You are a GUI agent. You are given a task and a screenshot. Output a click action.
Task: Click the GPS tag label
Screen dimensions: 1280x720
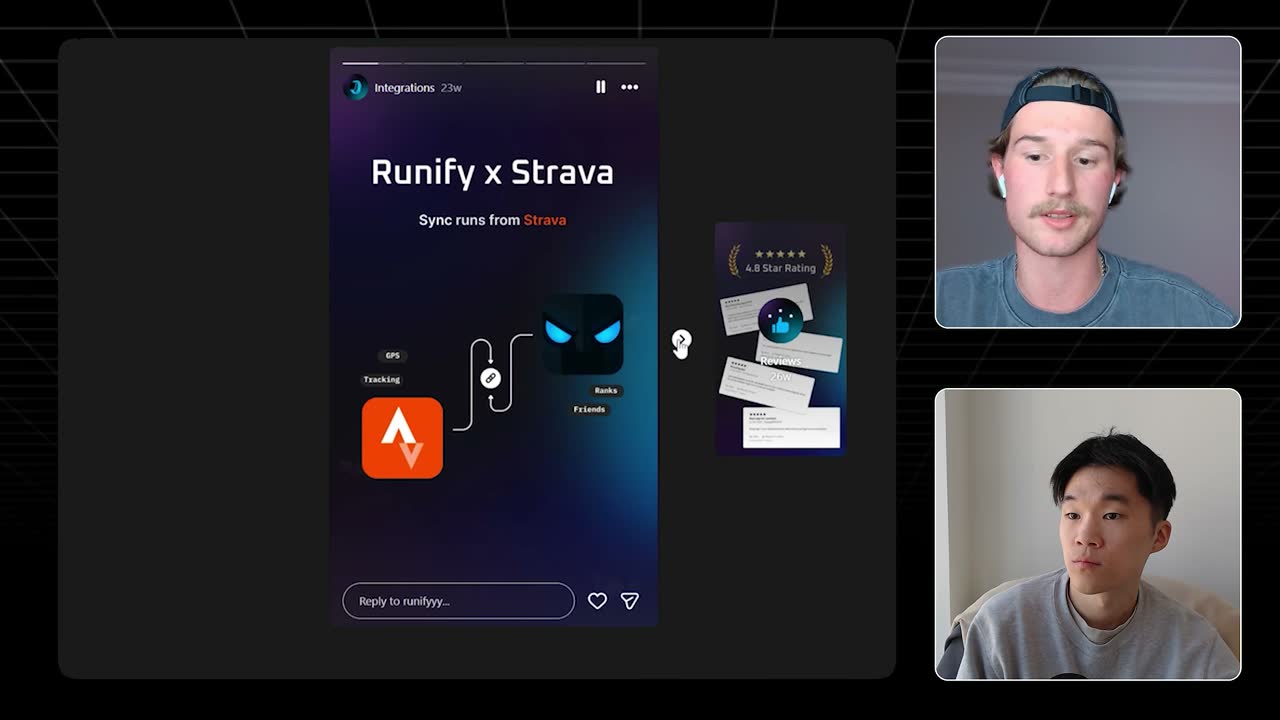[x=393, y=355]
